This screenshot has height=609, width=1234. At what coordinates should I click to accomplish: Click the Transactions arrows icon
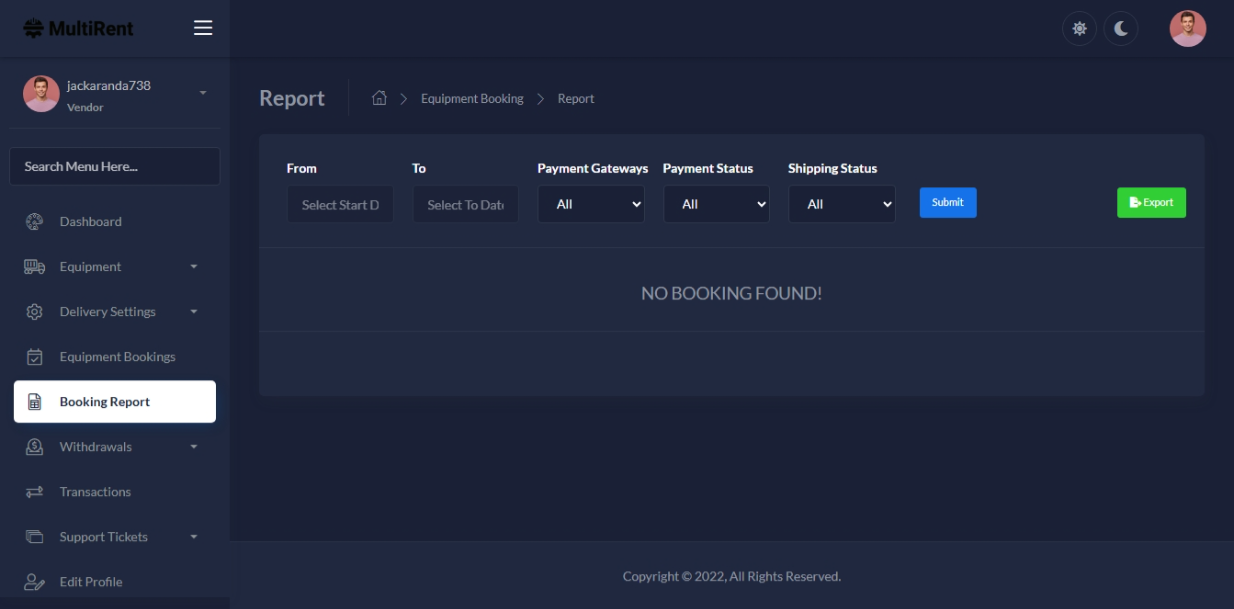[x=34, y=492]
